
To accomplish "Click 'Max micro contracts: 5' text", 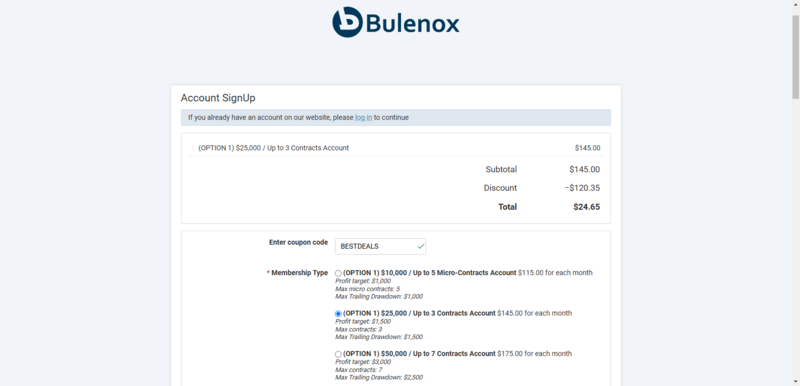I will click(367, 289).
